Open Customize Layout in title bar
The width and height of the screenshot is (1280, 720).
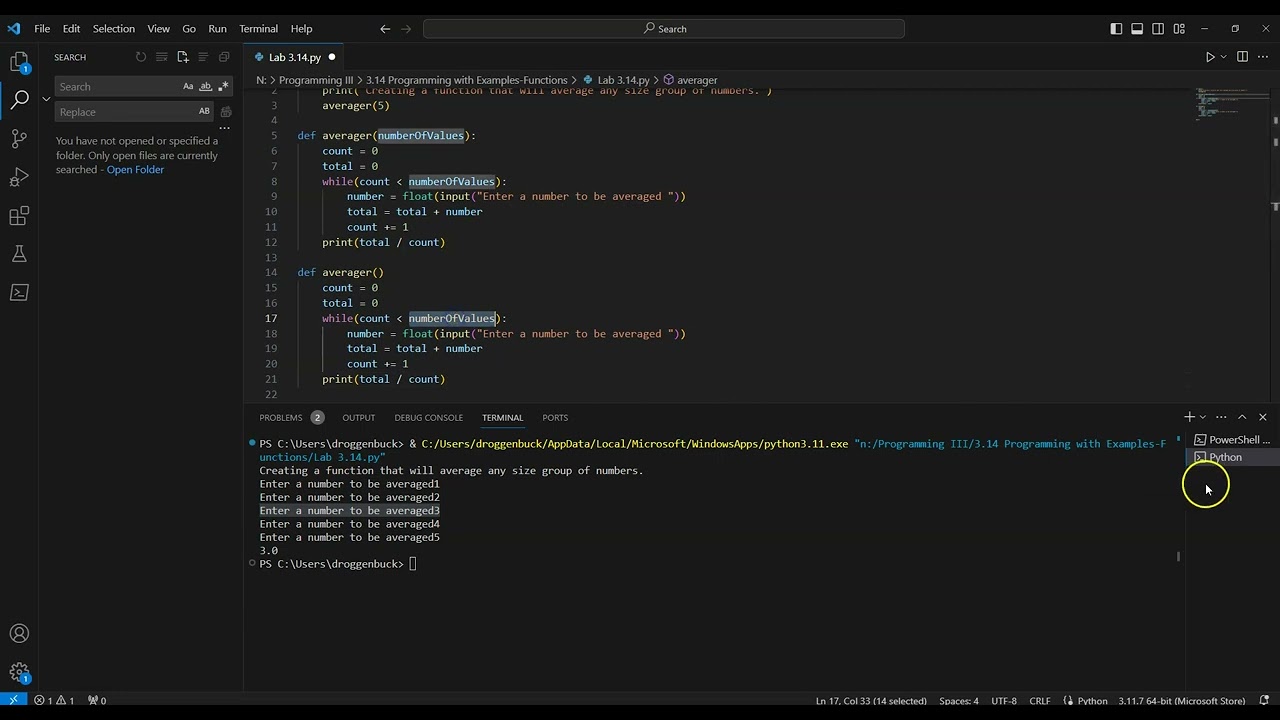pyautogui.click(x=1179, y=29)
